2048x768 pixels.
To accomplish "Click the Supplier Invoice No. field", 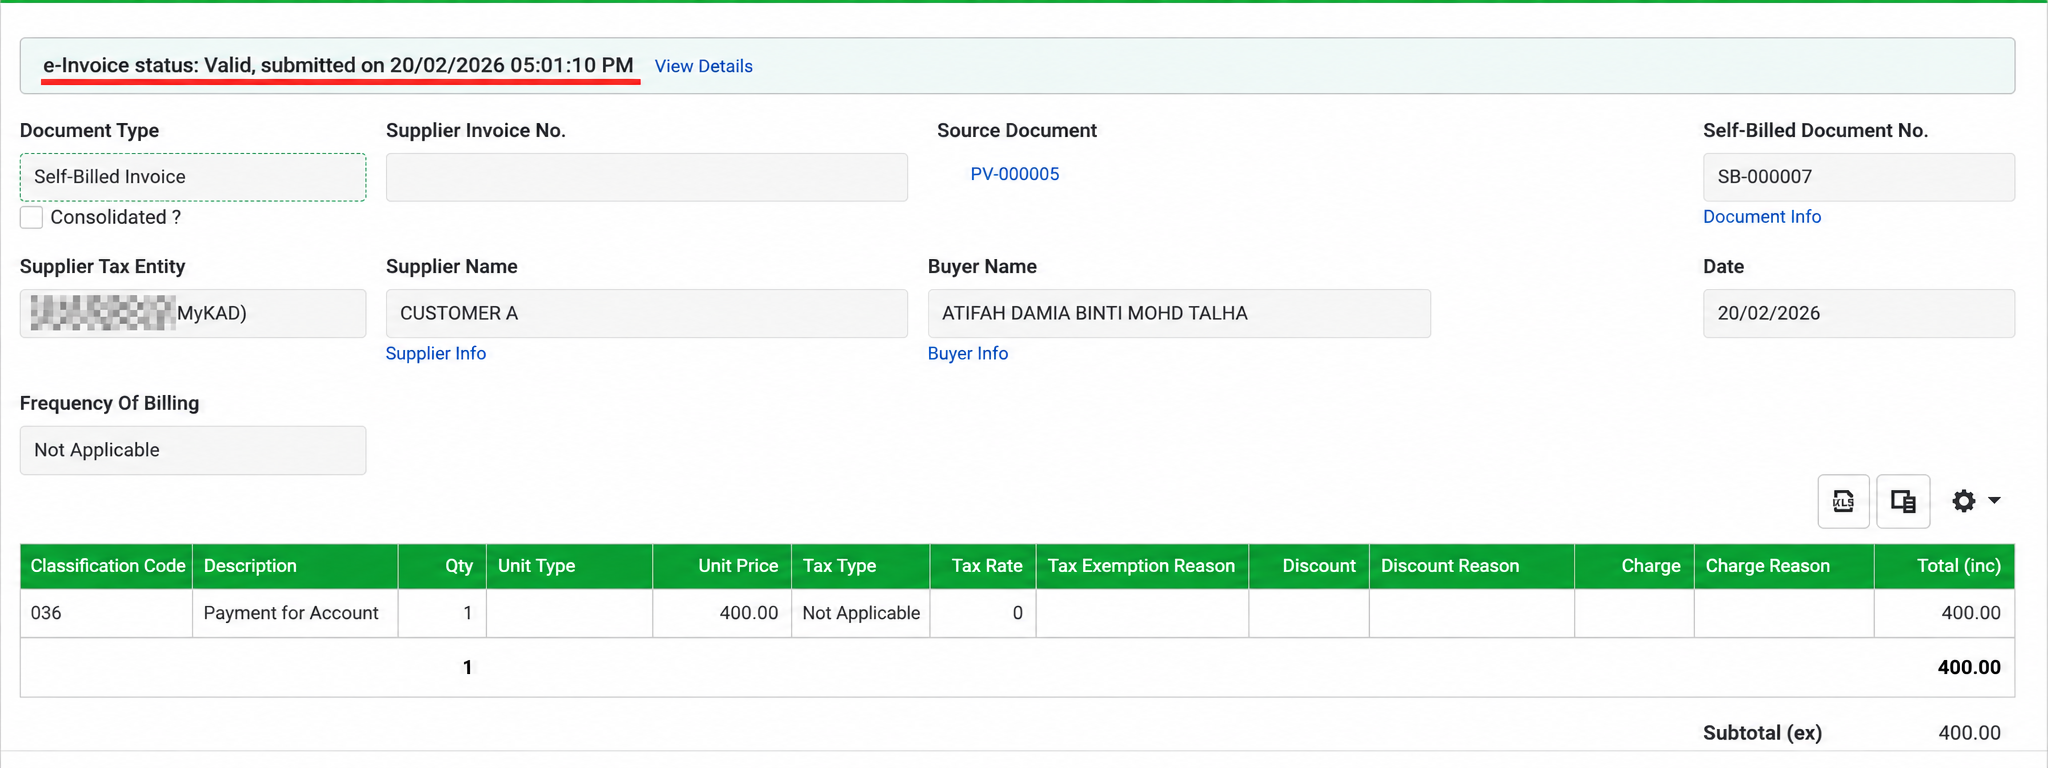I will point(647,177).
